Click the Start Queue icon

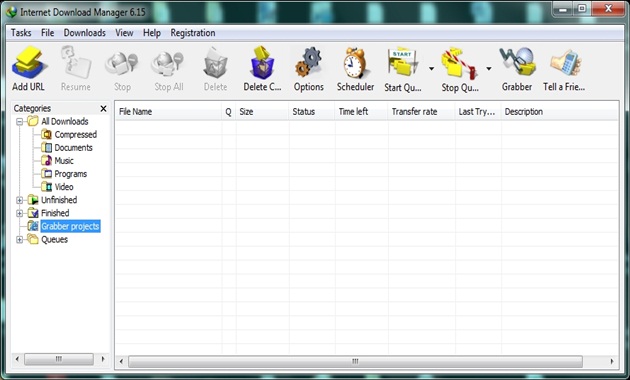coord(403,63)
